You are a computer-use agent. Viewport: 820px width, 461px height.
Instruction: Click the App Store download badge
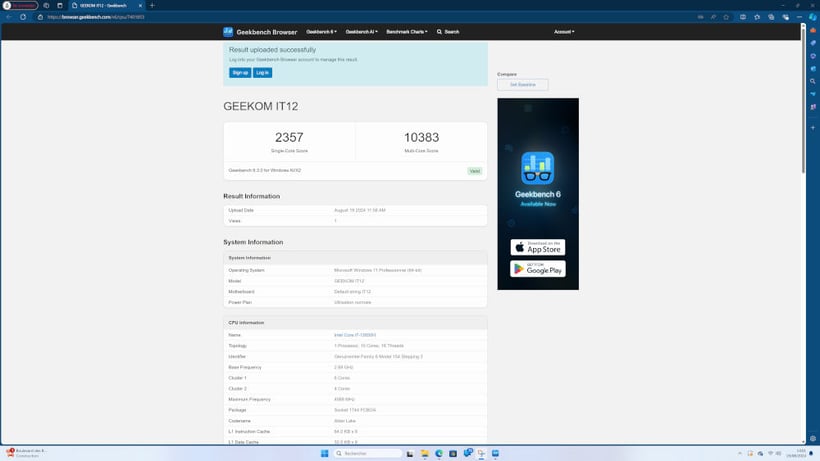538,247
